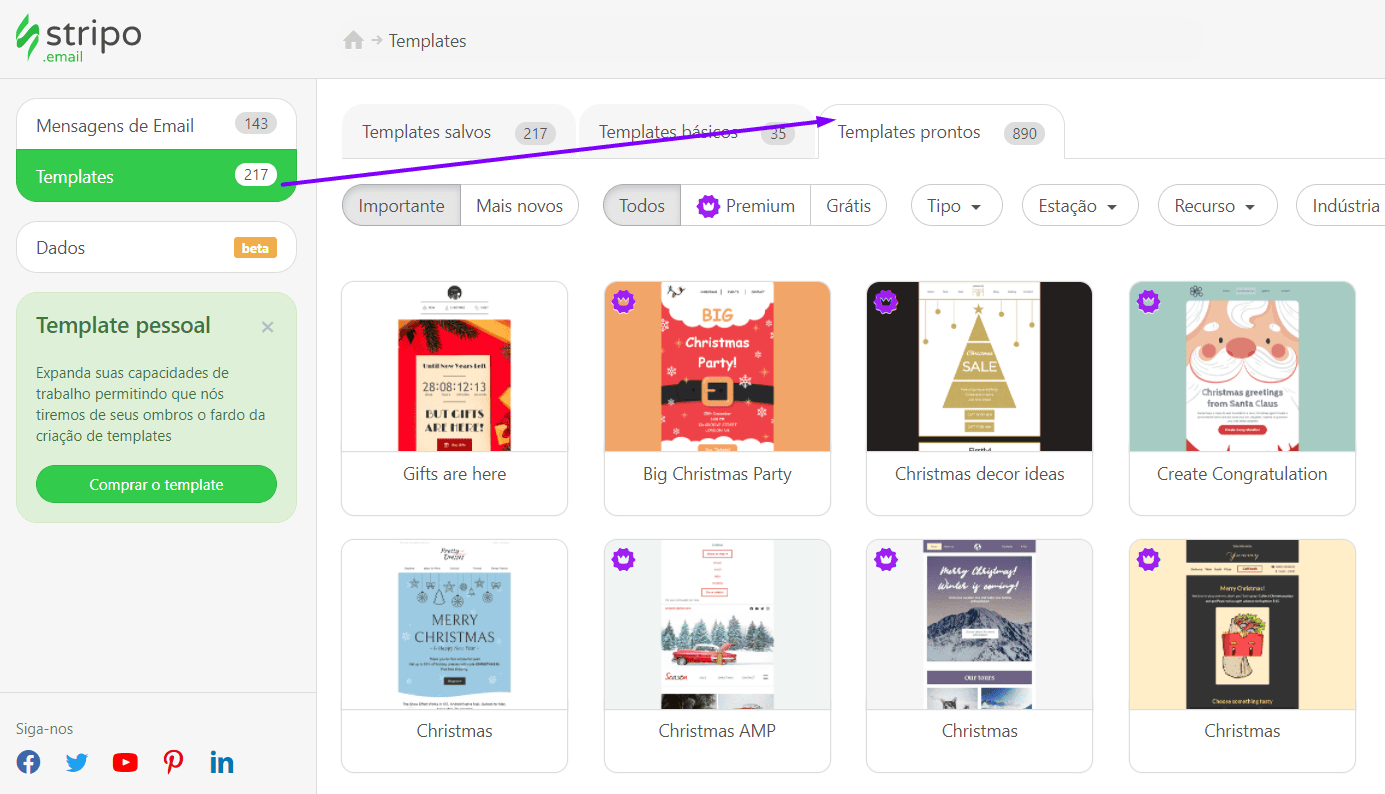Expand the Estação filter
This screenshot has width=1385, height=794.
click(x=1080, y=205)
